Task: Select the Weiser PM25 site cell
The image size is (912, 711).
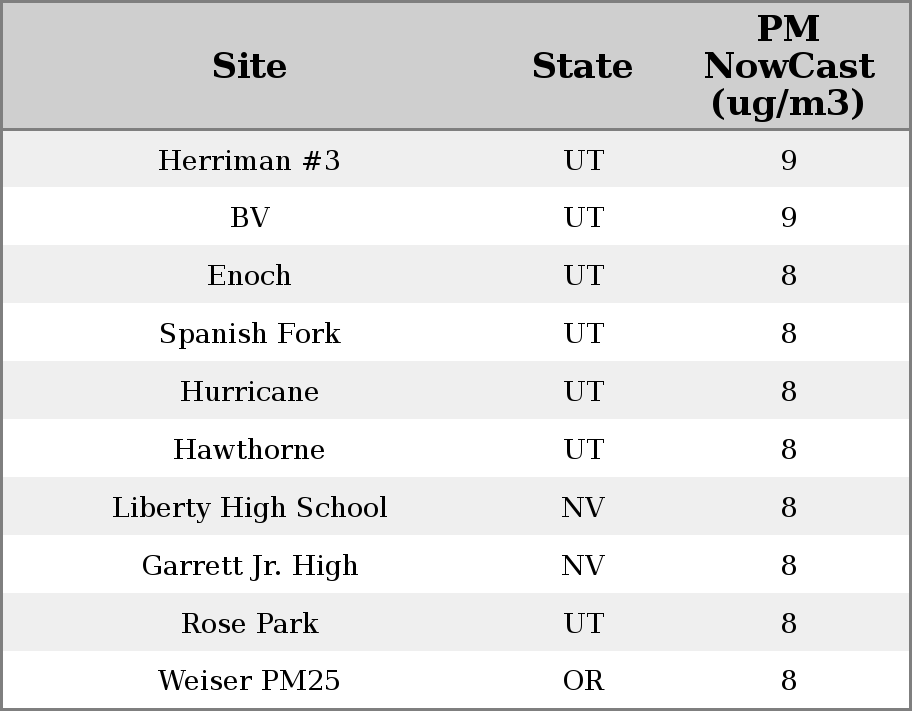Action: coord(249,681)
